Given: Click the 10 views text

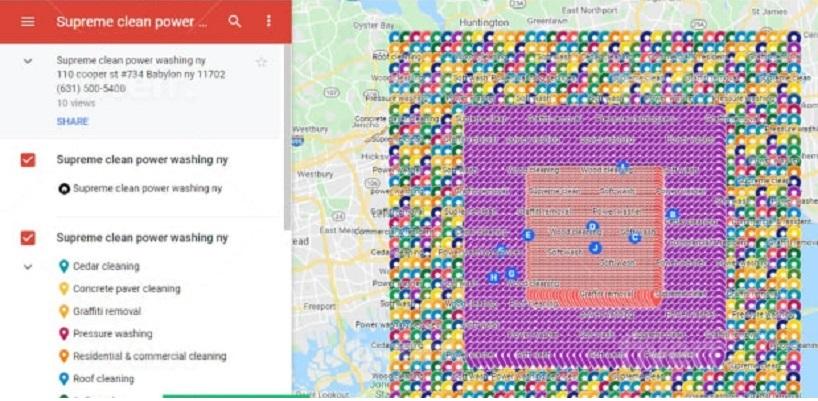Looking at the screenshot, I should (76, 103).
